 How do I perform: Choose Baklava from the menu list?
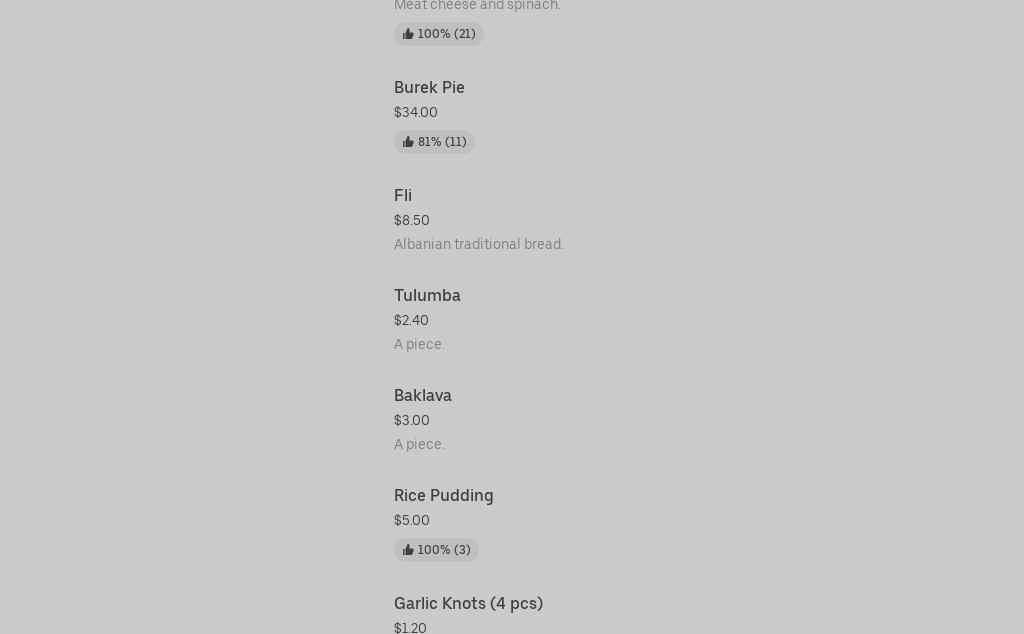tap(423, 396)
